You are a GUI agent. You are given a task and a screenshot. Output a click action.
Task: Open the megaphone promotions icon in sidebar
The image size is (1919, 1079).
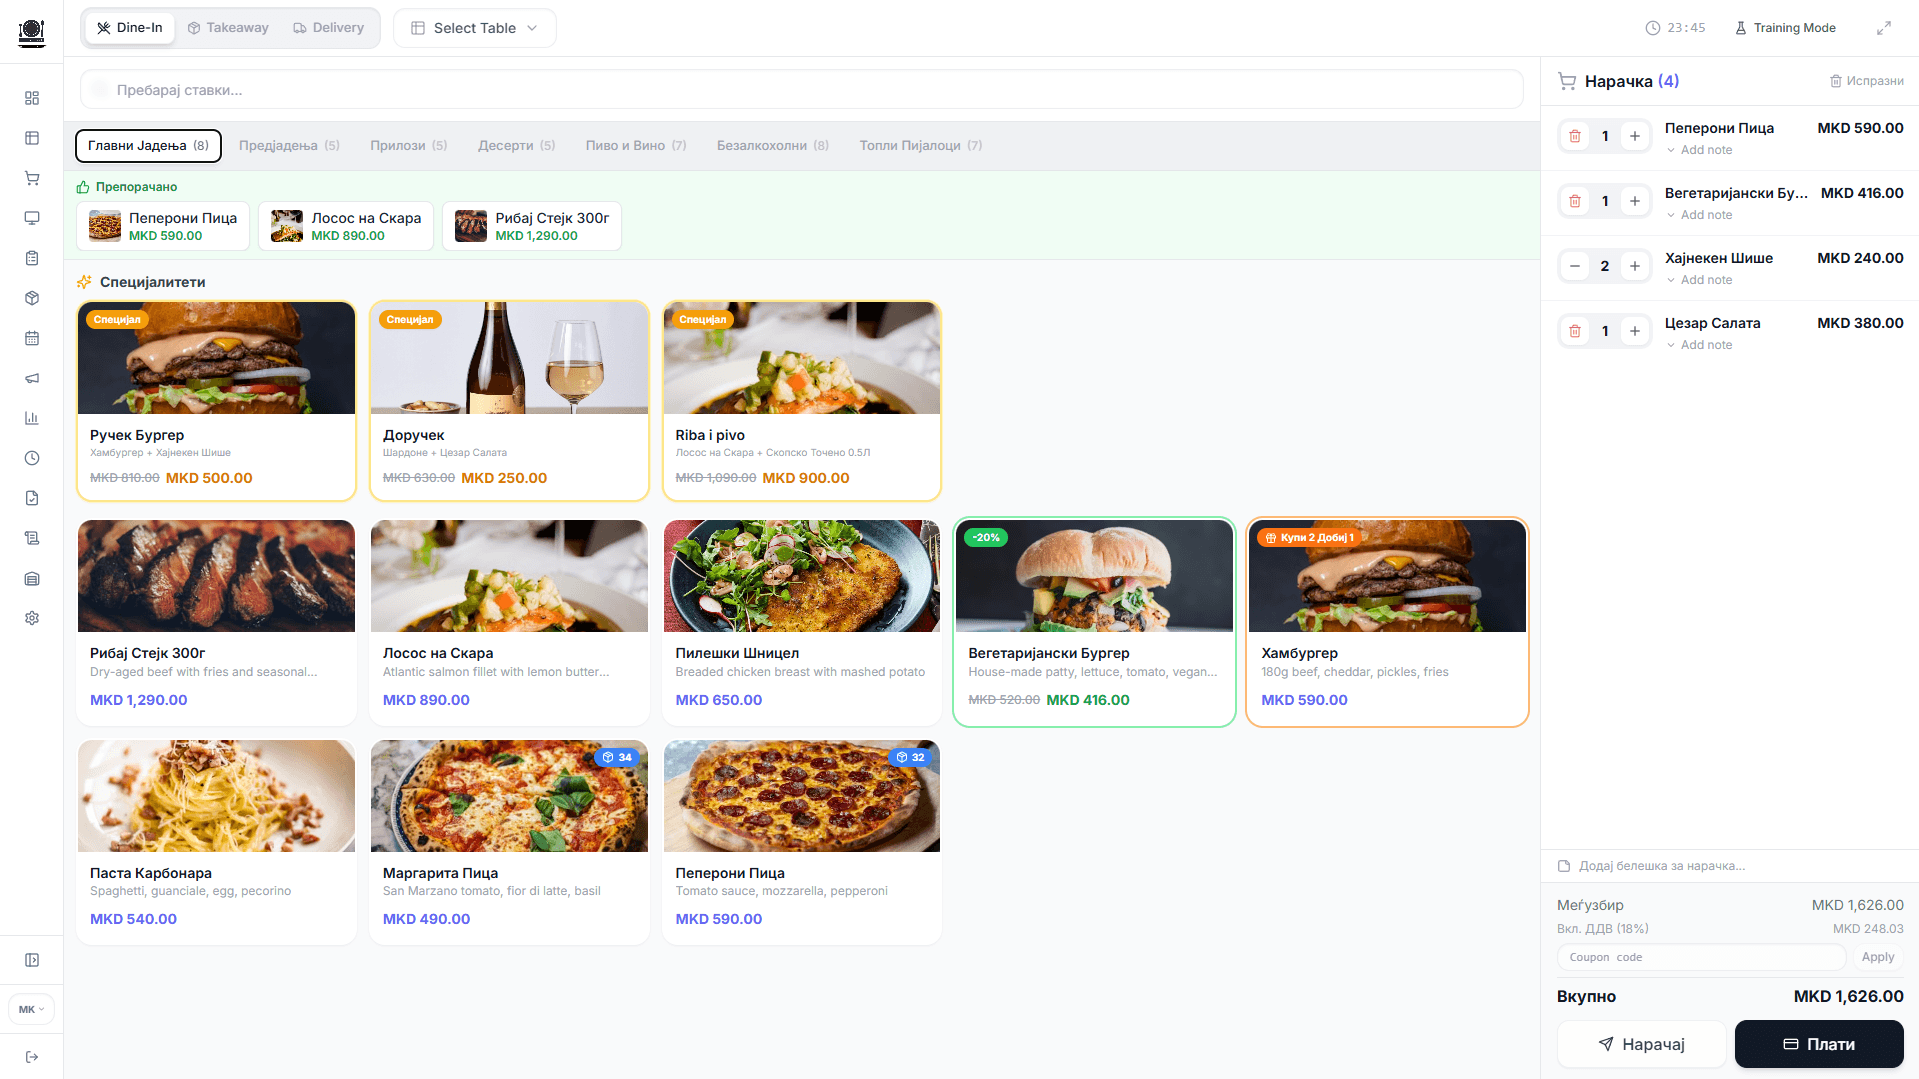pyautogui.click(x=32, y=378)
